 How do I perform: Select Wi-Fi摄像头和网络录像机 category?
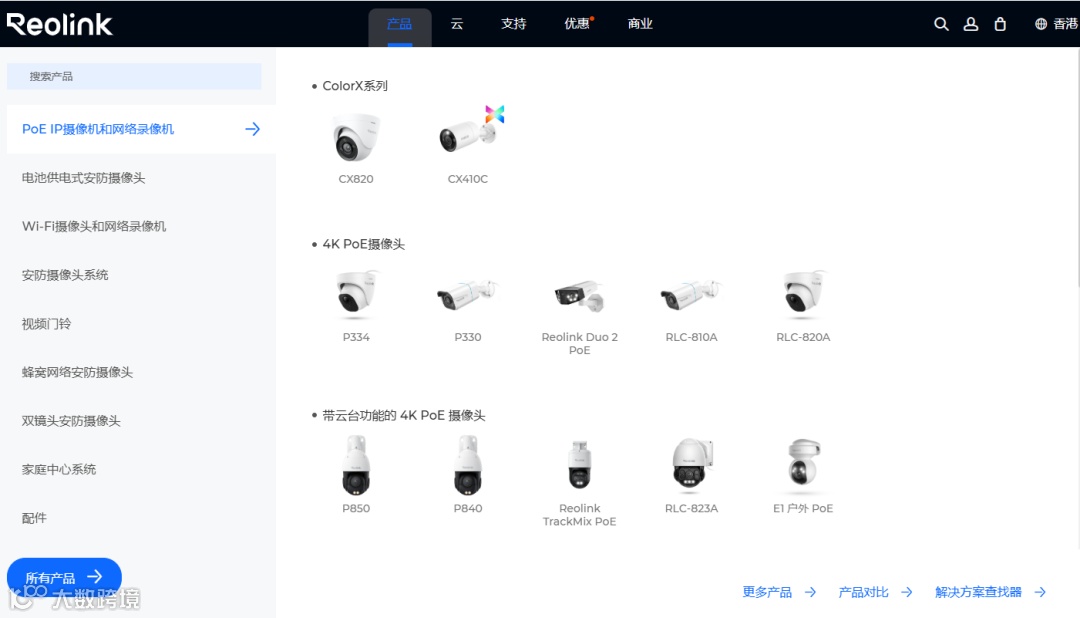[x=94, y=226]
